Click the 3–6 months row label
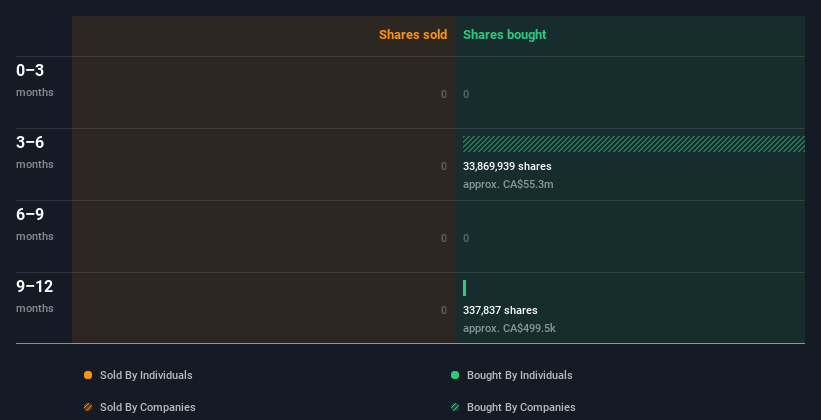 click(x=35, y=152)
